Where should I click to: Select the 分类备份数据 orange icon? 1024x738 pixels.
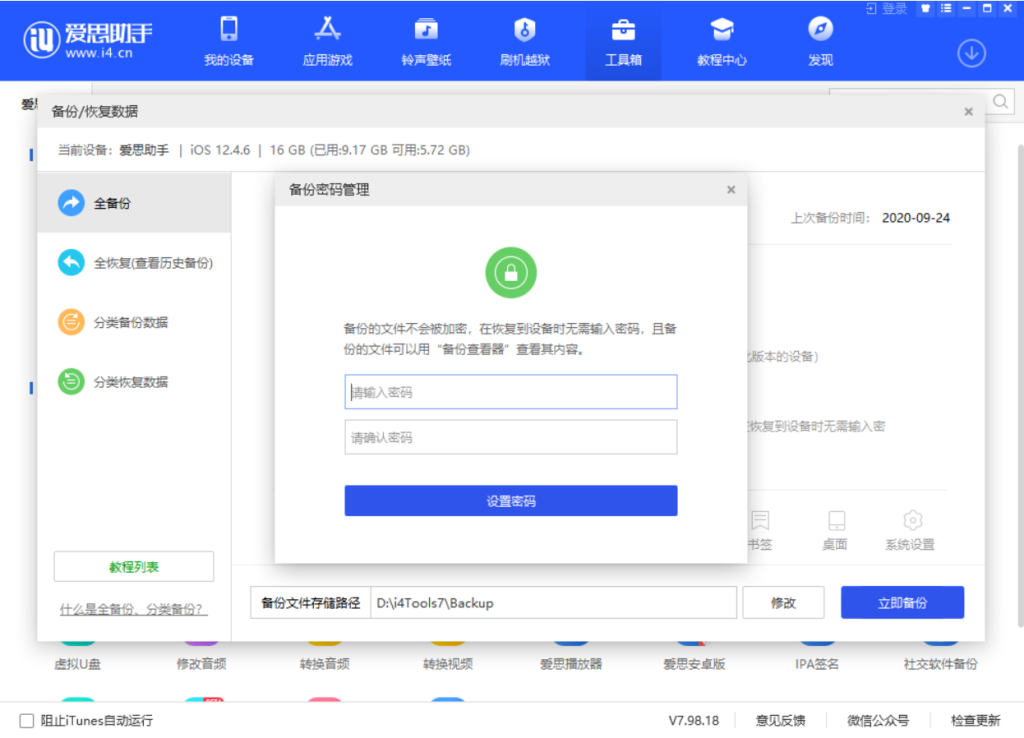71,322
